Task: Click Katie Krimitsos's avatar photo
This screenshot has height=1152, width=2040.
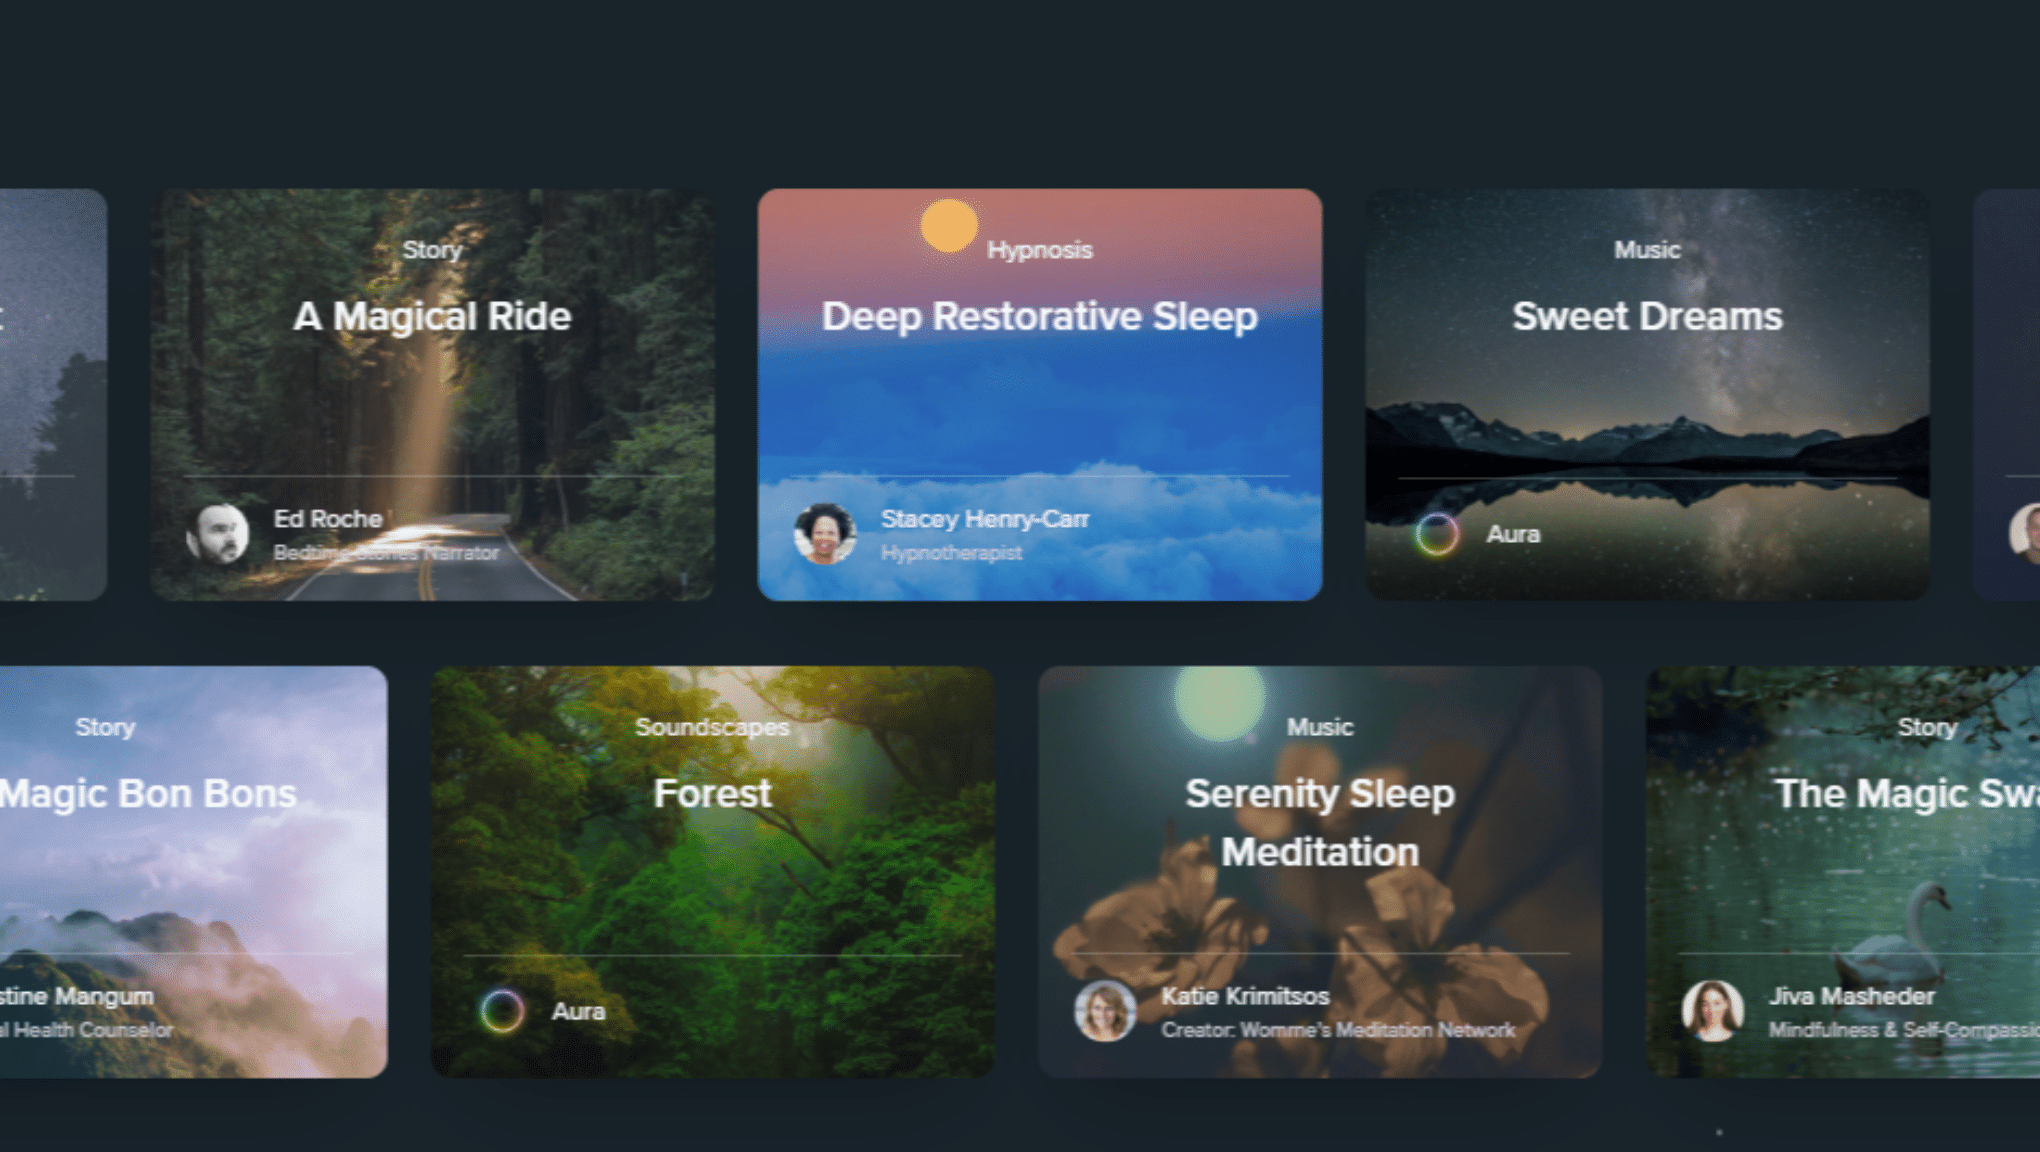Action: 1105,1011
